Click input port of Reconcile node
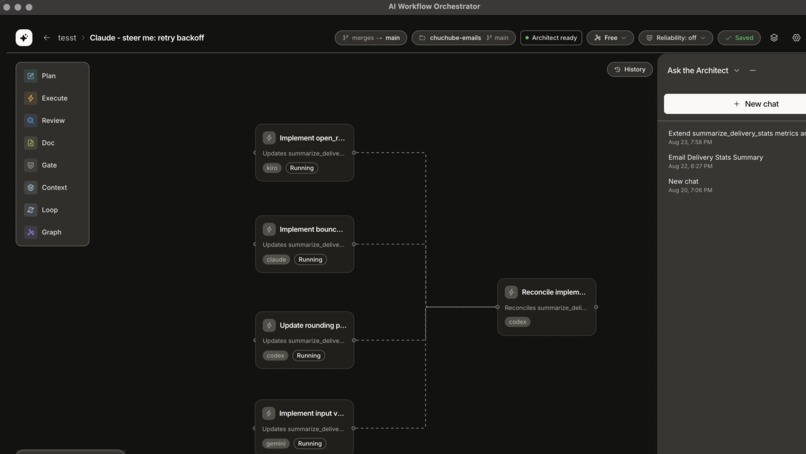The width and height of the screenshot is (806, 454). [497, 307]
